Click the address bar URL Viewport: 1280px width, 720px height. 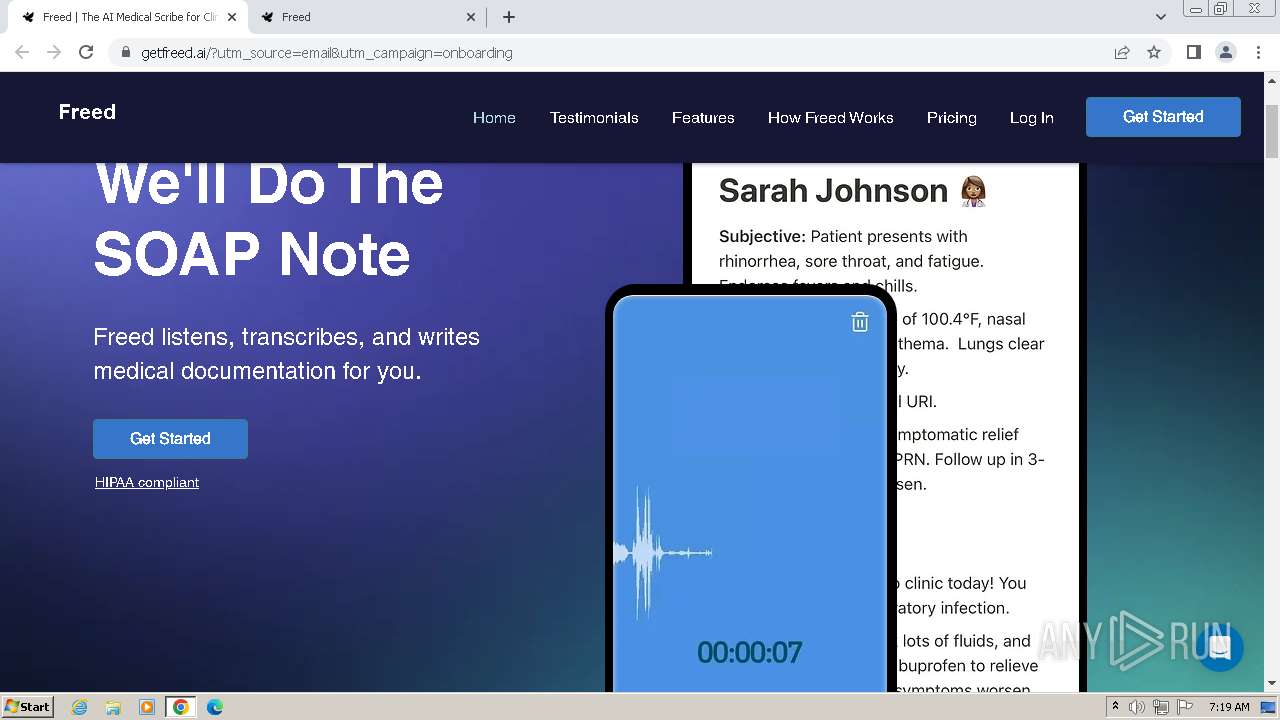(327, 53)
